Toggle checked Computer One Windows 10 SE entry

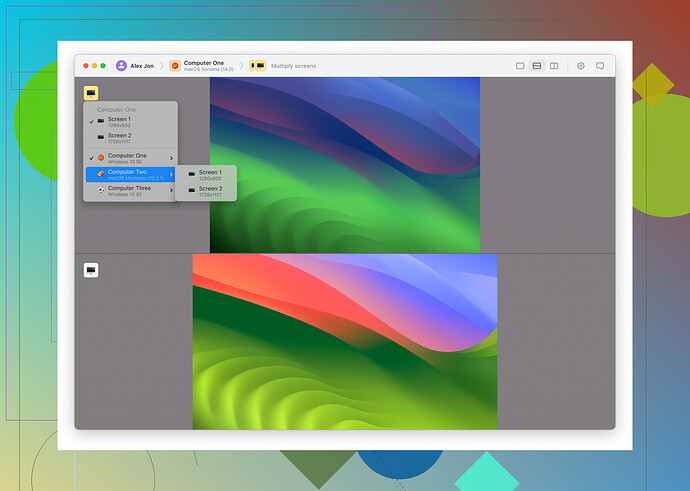(x=126, y=158)
